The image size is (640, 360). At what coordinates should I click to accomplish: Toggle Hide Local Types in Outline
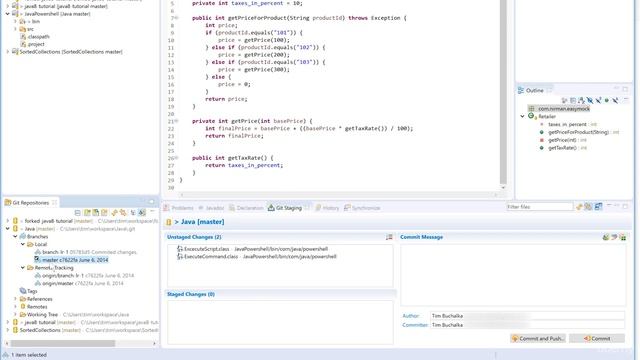[x=615, y=100]
